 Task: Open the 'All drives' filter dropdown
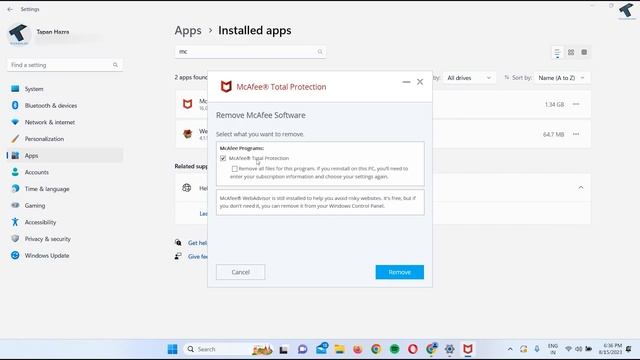469,78
